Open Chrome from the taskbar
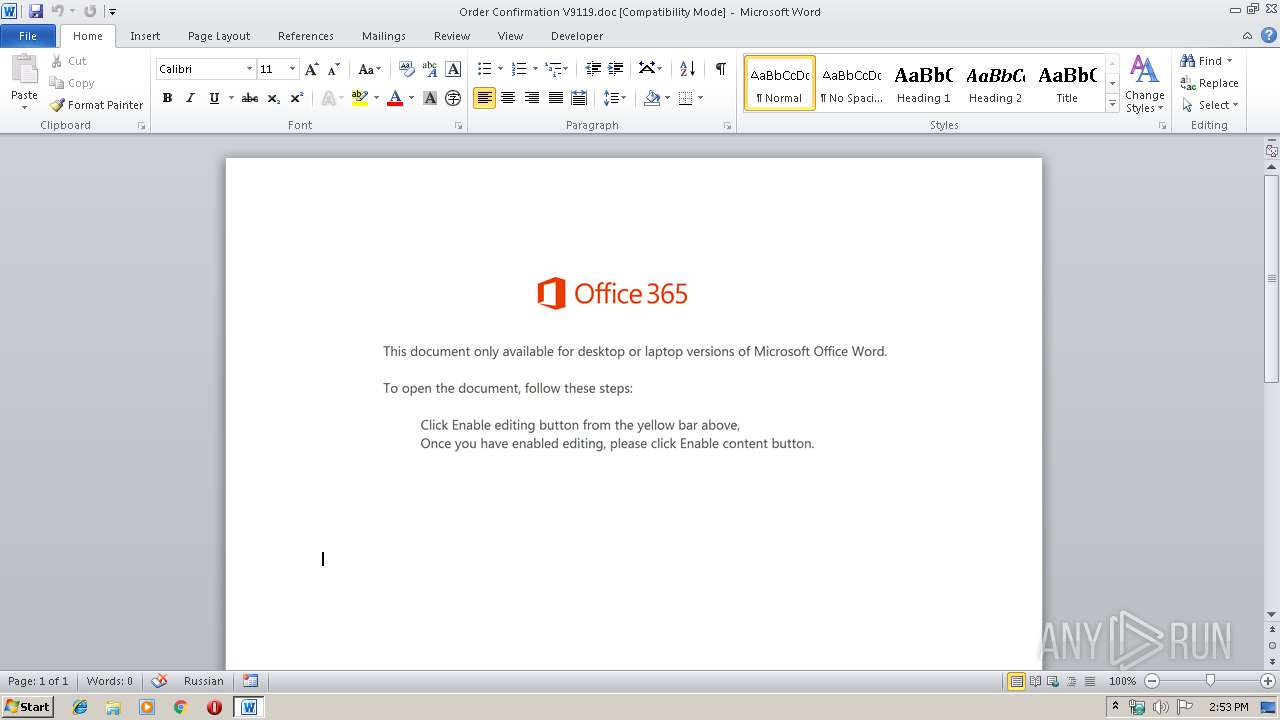 coord(180,707)
